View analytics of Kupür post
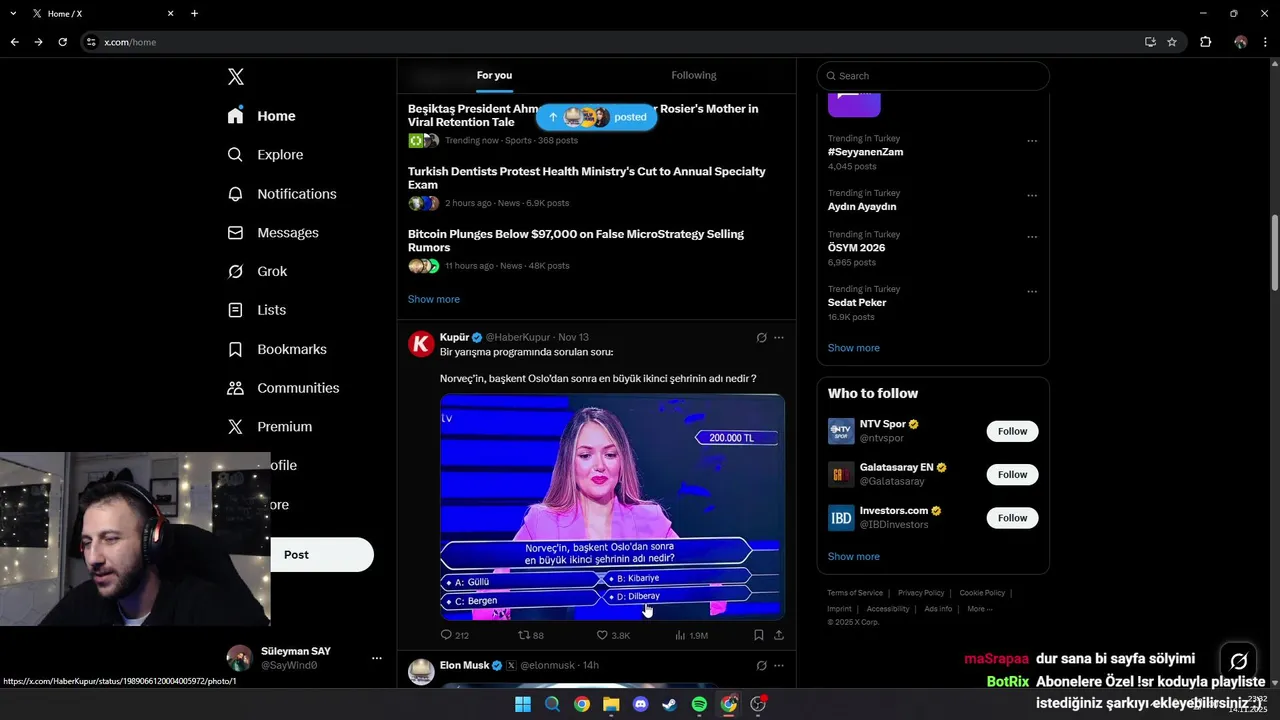The width and height of the screenshot is (1280, 720). pos(692,635)
